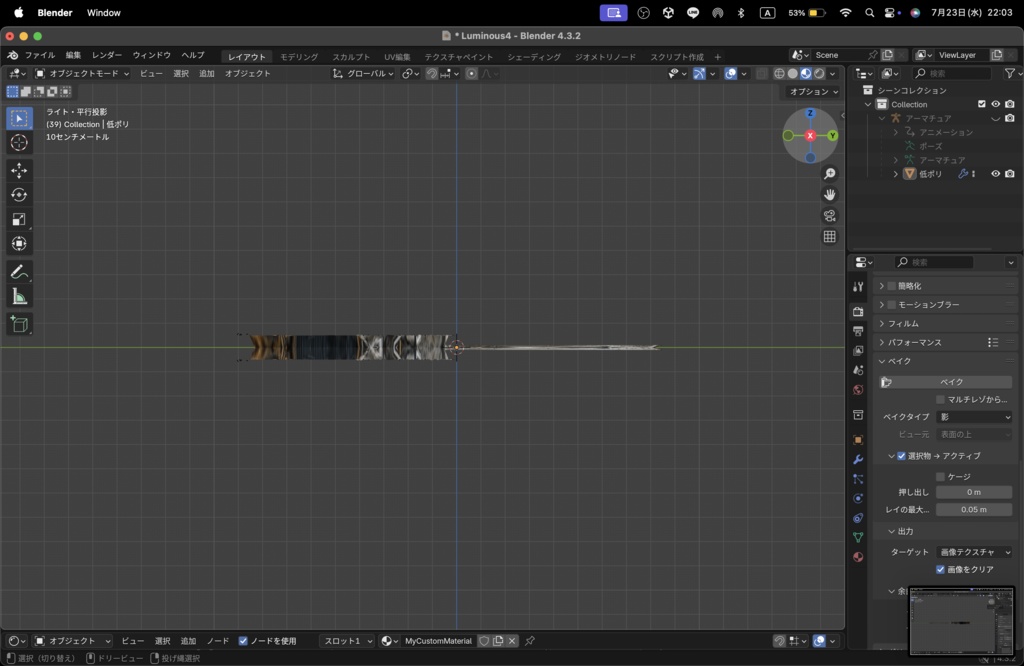The height and width of the screenshot is (666, 1024).
Task: Open the Modifiers properties tab
Action: 858,459
